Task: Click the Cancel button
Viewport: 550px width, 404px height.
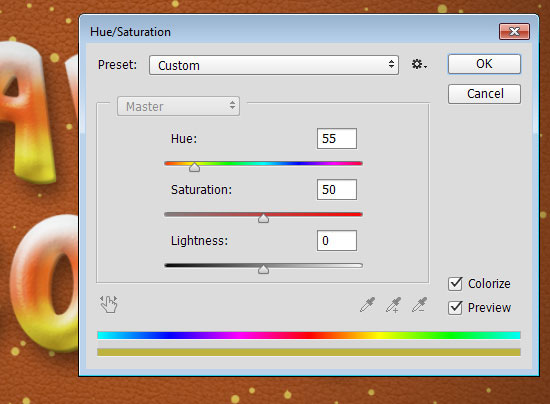Action: click(484, 94)
